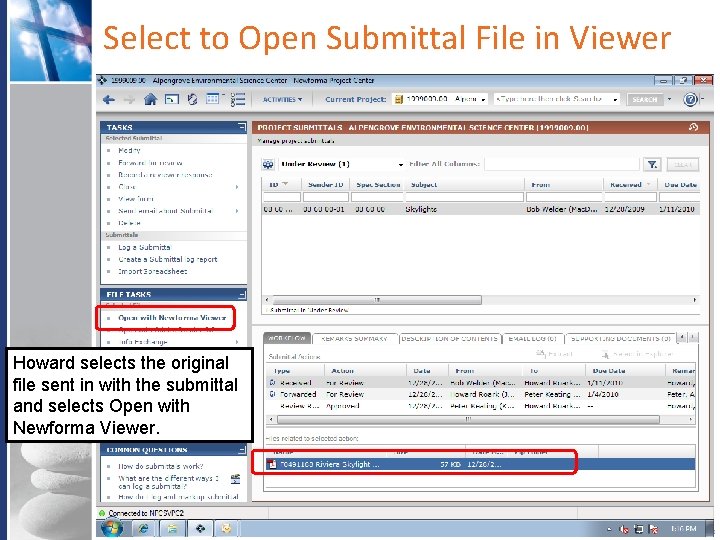Open Internet Explorer from taskbar
Image resolution: width=720 pixels, height=540 pixels.
click(144, 529)
